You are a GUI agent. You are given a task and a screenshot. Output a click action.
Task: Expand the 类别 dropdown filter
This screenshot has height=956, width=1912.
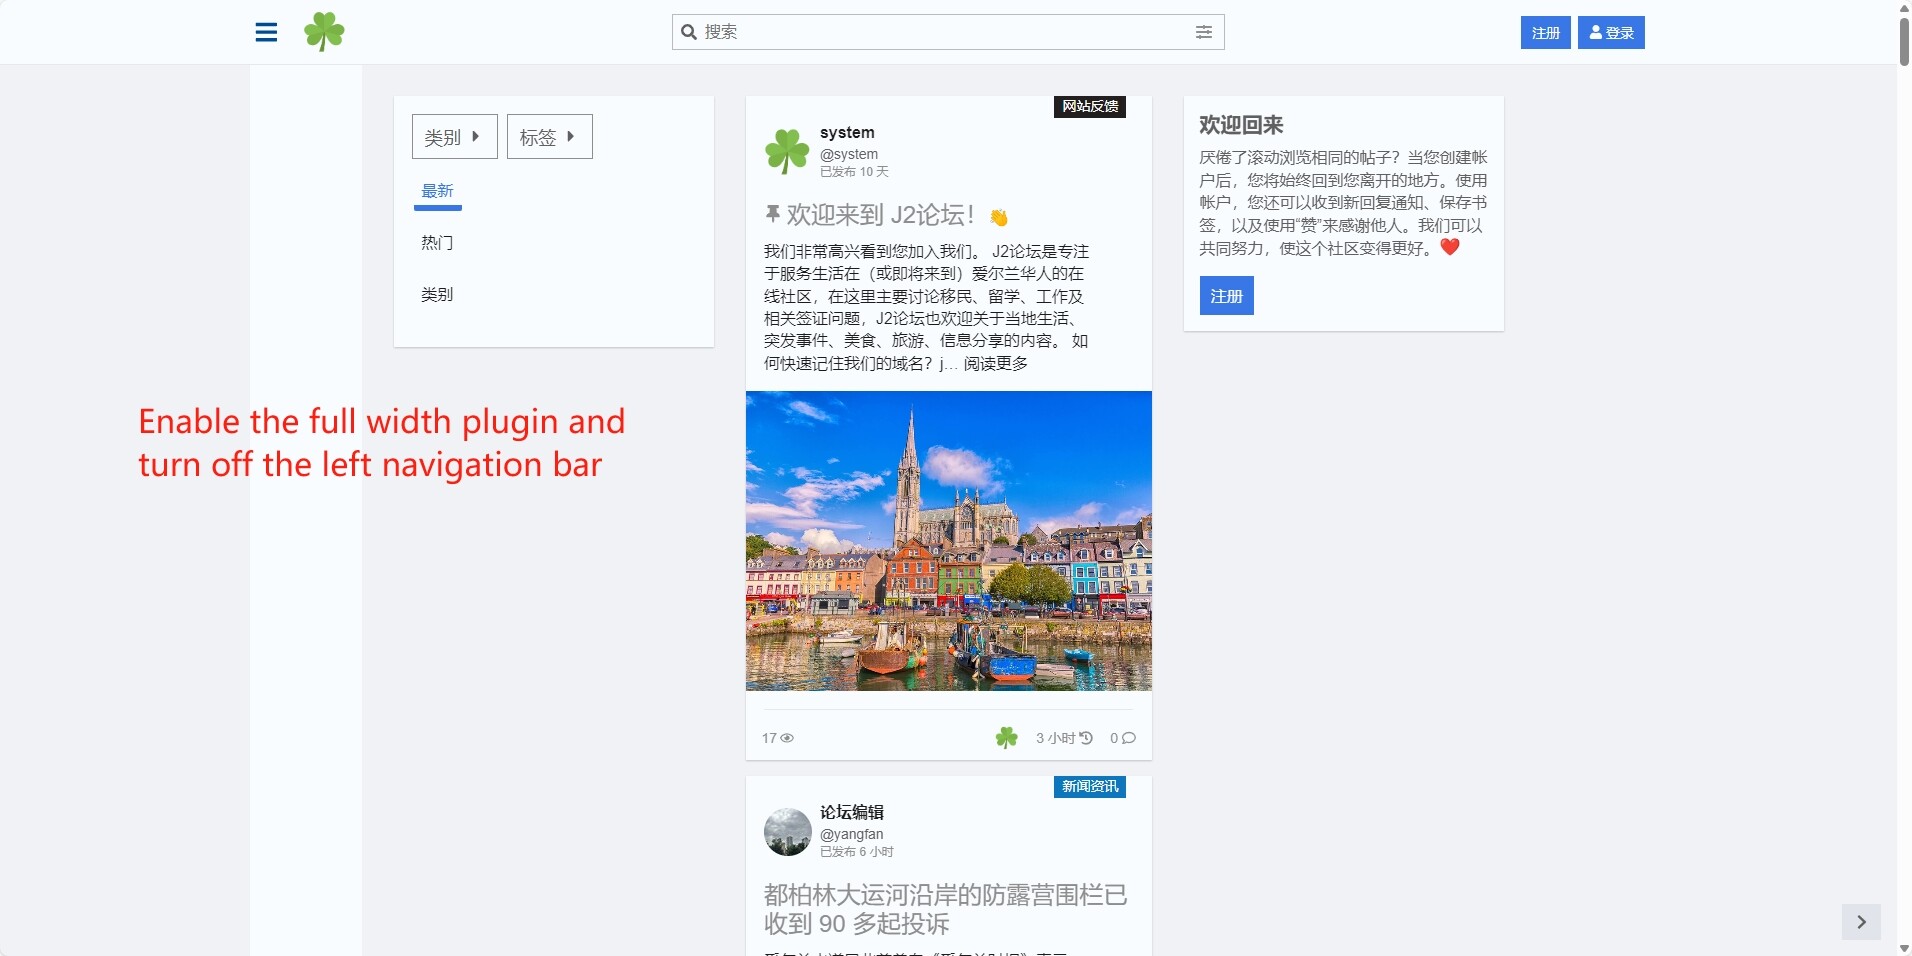(x=454, y=137)
